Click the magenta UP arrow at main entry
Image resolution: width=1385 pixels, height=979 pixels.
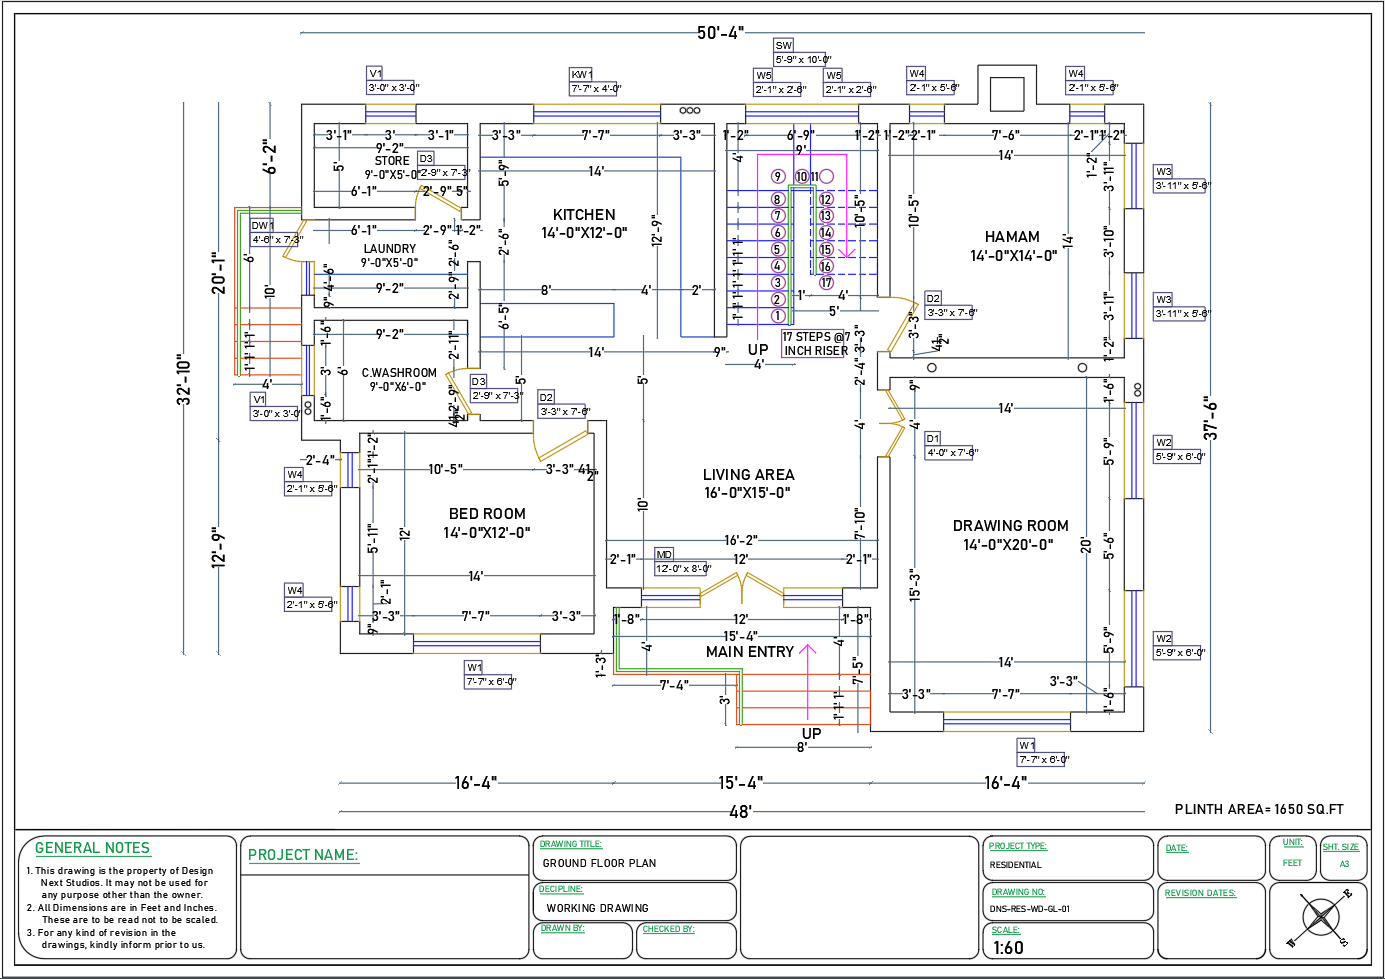808,680
